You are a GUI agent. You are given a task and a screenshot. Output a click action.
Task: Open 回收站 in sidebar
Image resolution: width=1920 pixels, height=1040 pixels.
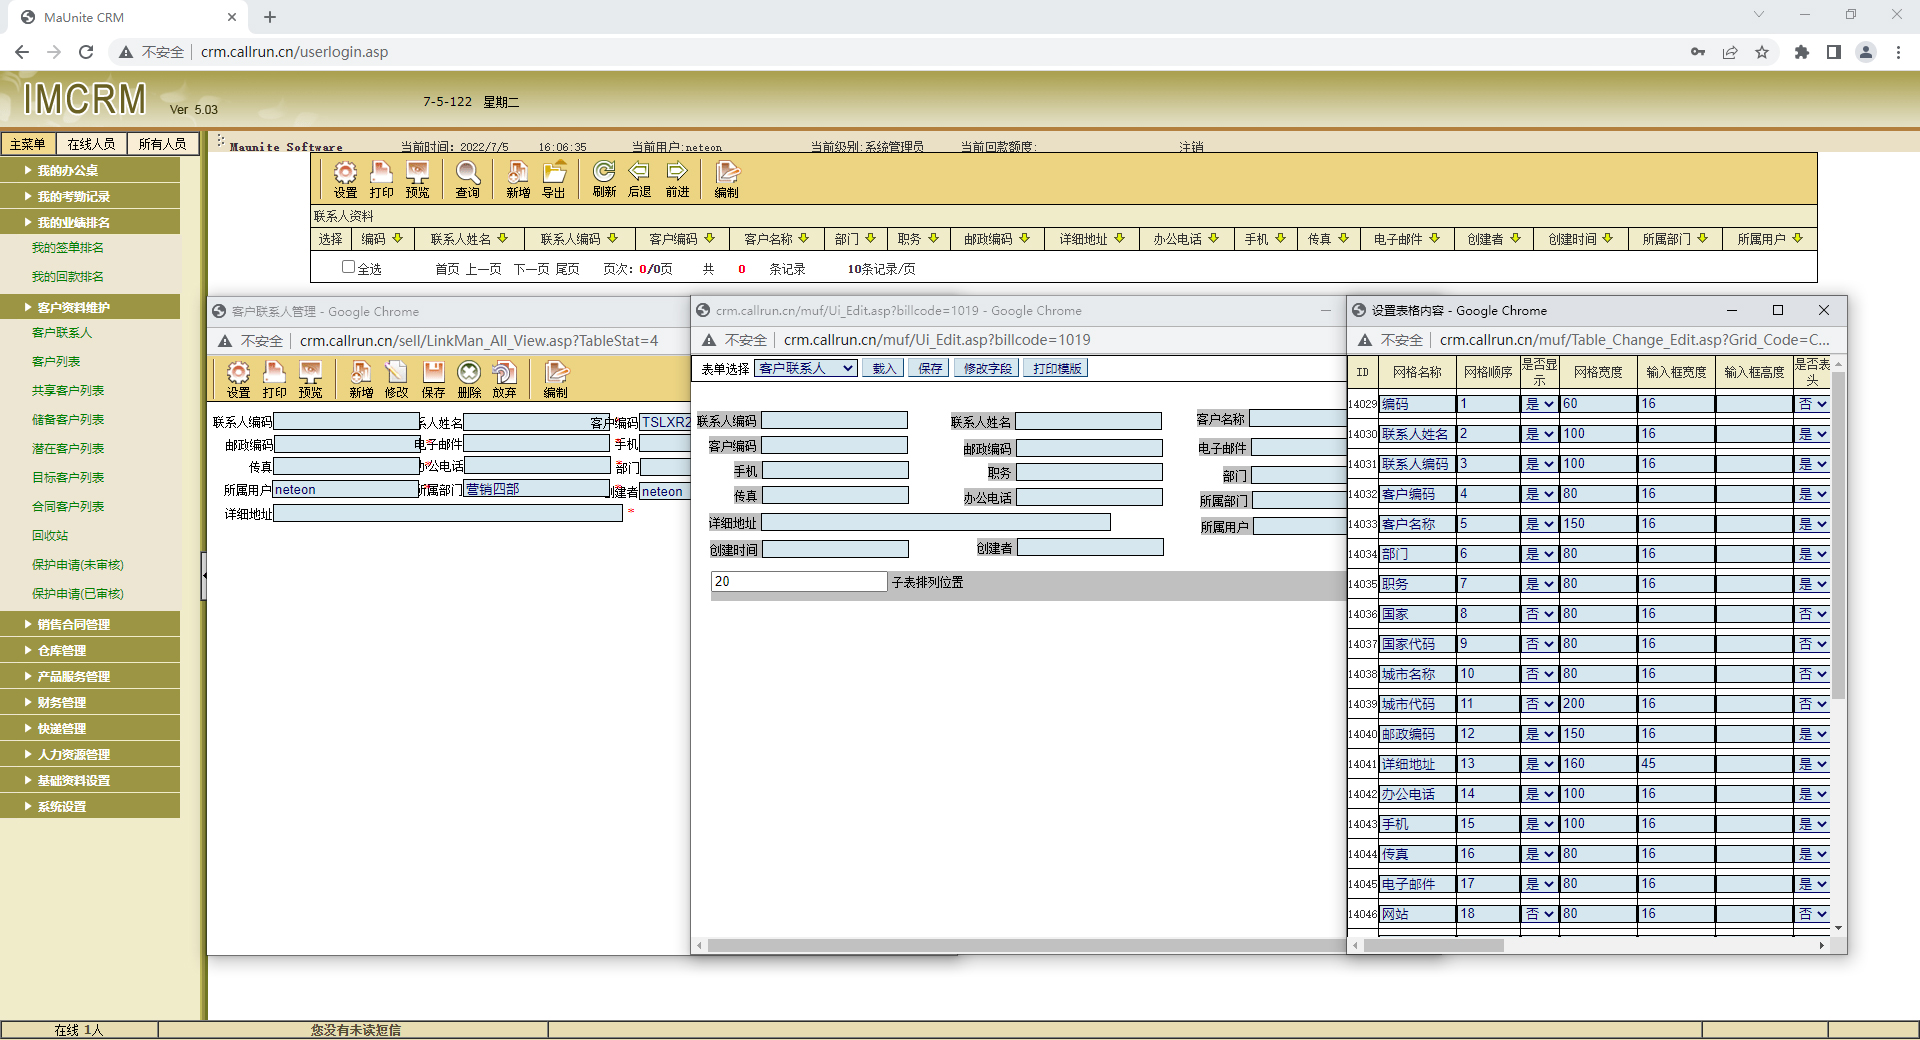pyautogui.click(x=50, y=536)
